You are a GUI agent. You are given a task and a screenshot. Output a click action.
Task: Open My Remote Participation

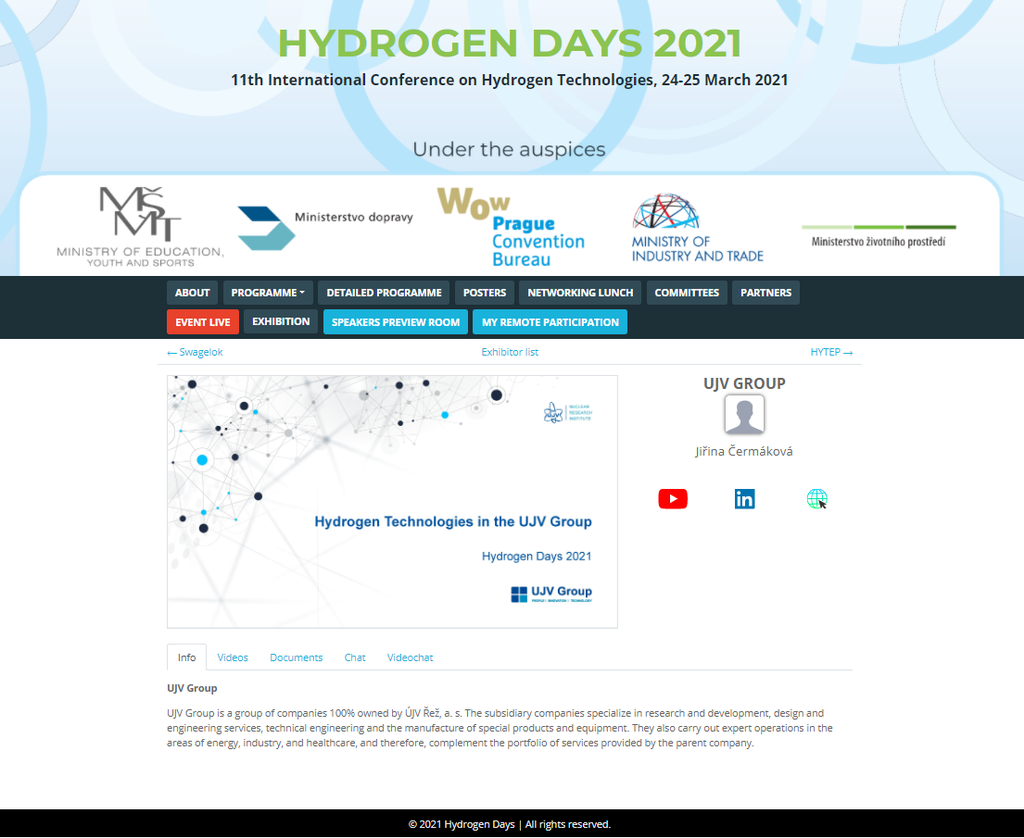[x=550, y=322]
